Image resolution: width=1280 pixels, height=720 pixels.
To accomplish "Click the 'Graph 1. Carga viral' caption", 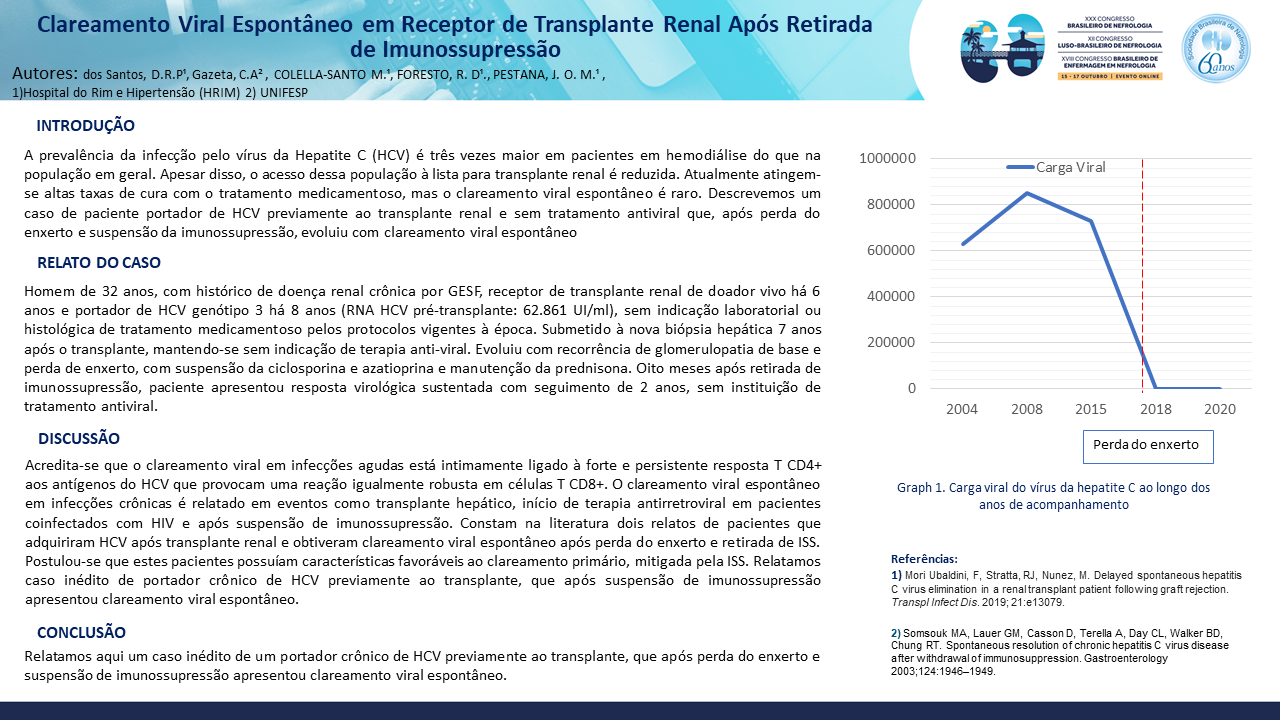I will [x=1053, y=497].
